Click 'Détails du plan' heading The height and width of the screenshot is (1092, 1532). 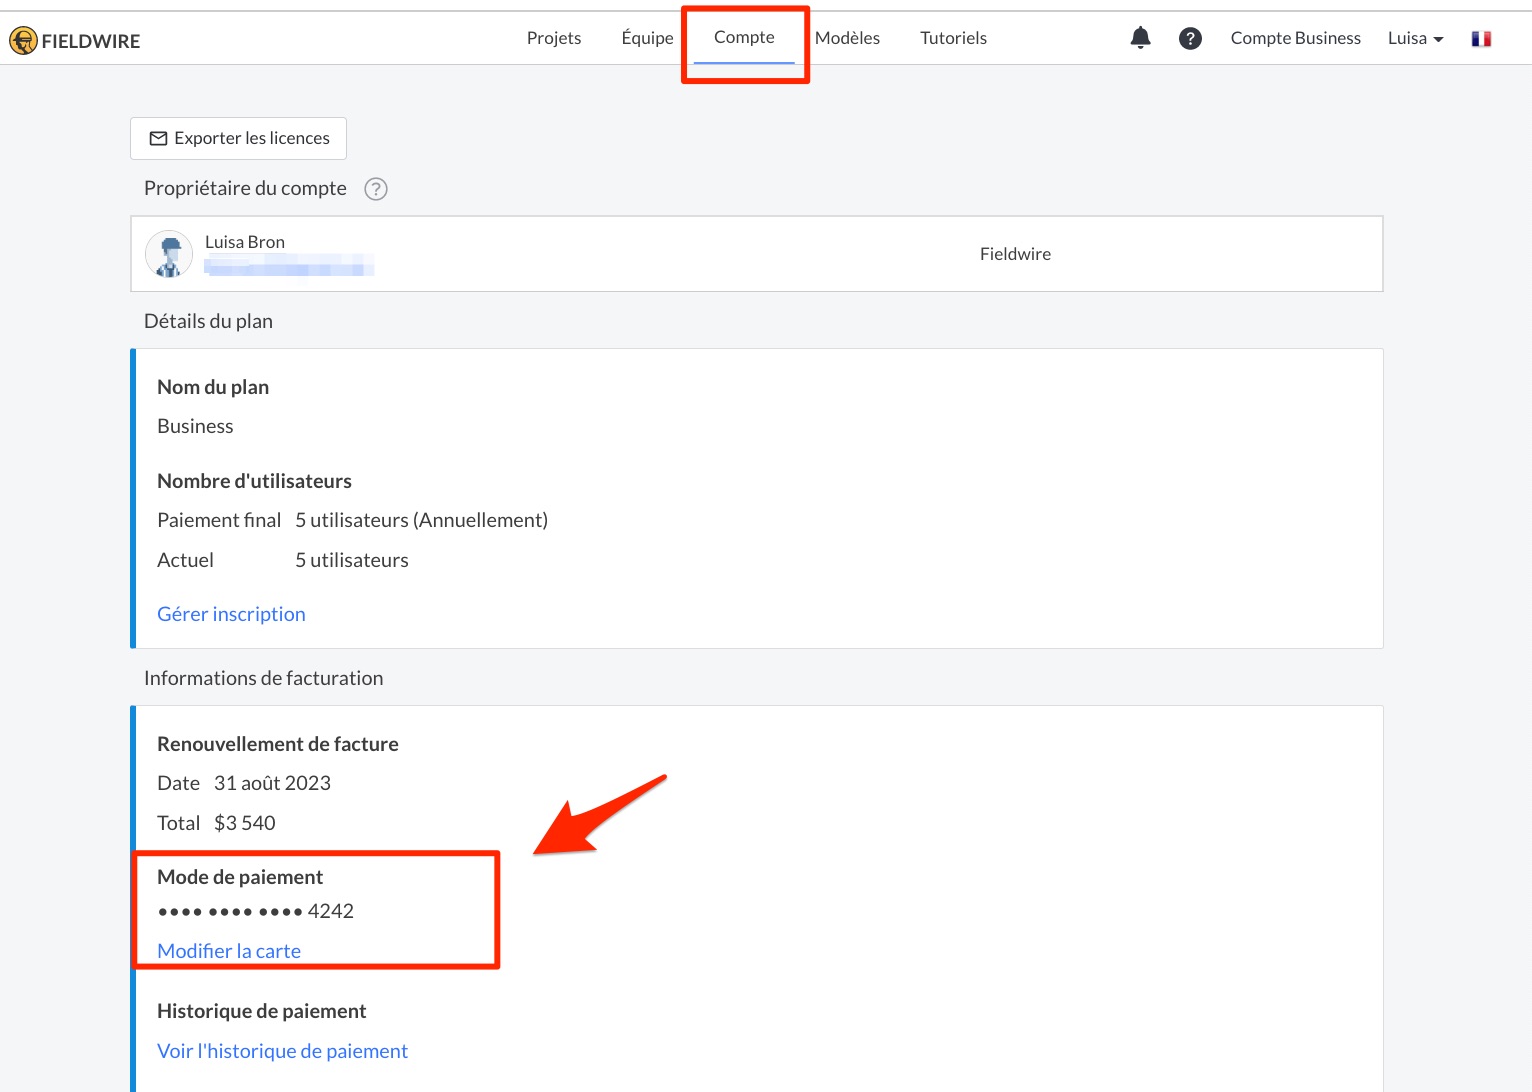coord(208,321)
